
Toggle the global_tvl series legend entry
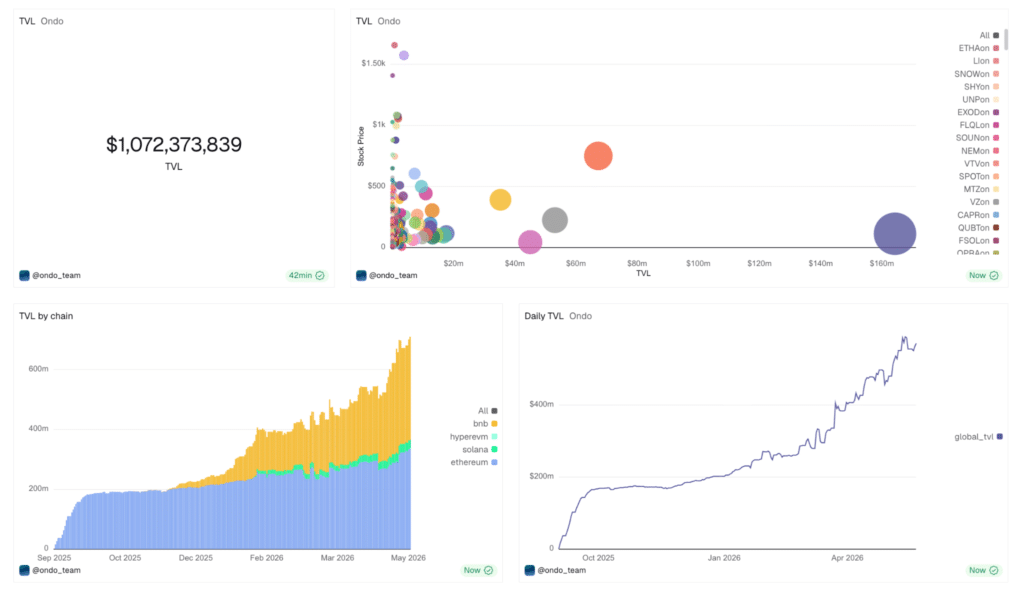pyautogui.click(x=978, y=437)
